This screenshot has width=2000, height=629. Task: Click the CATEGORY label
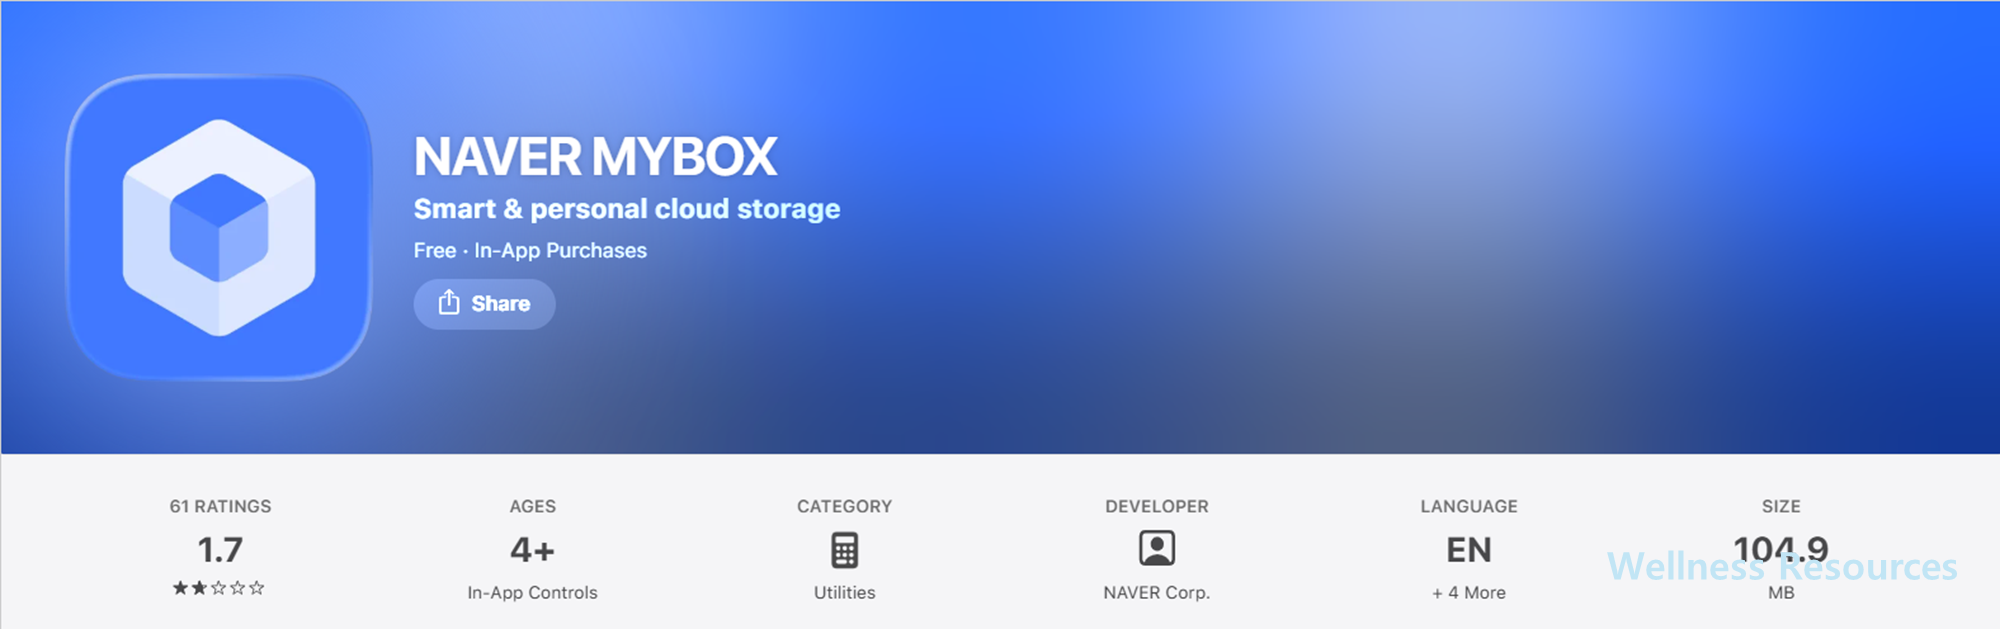coord(844,506)
